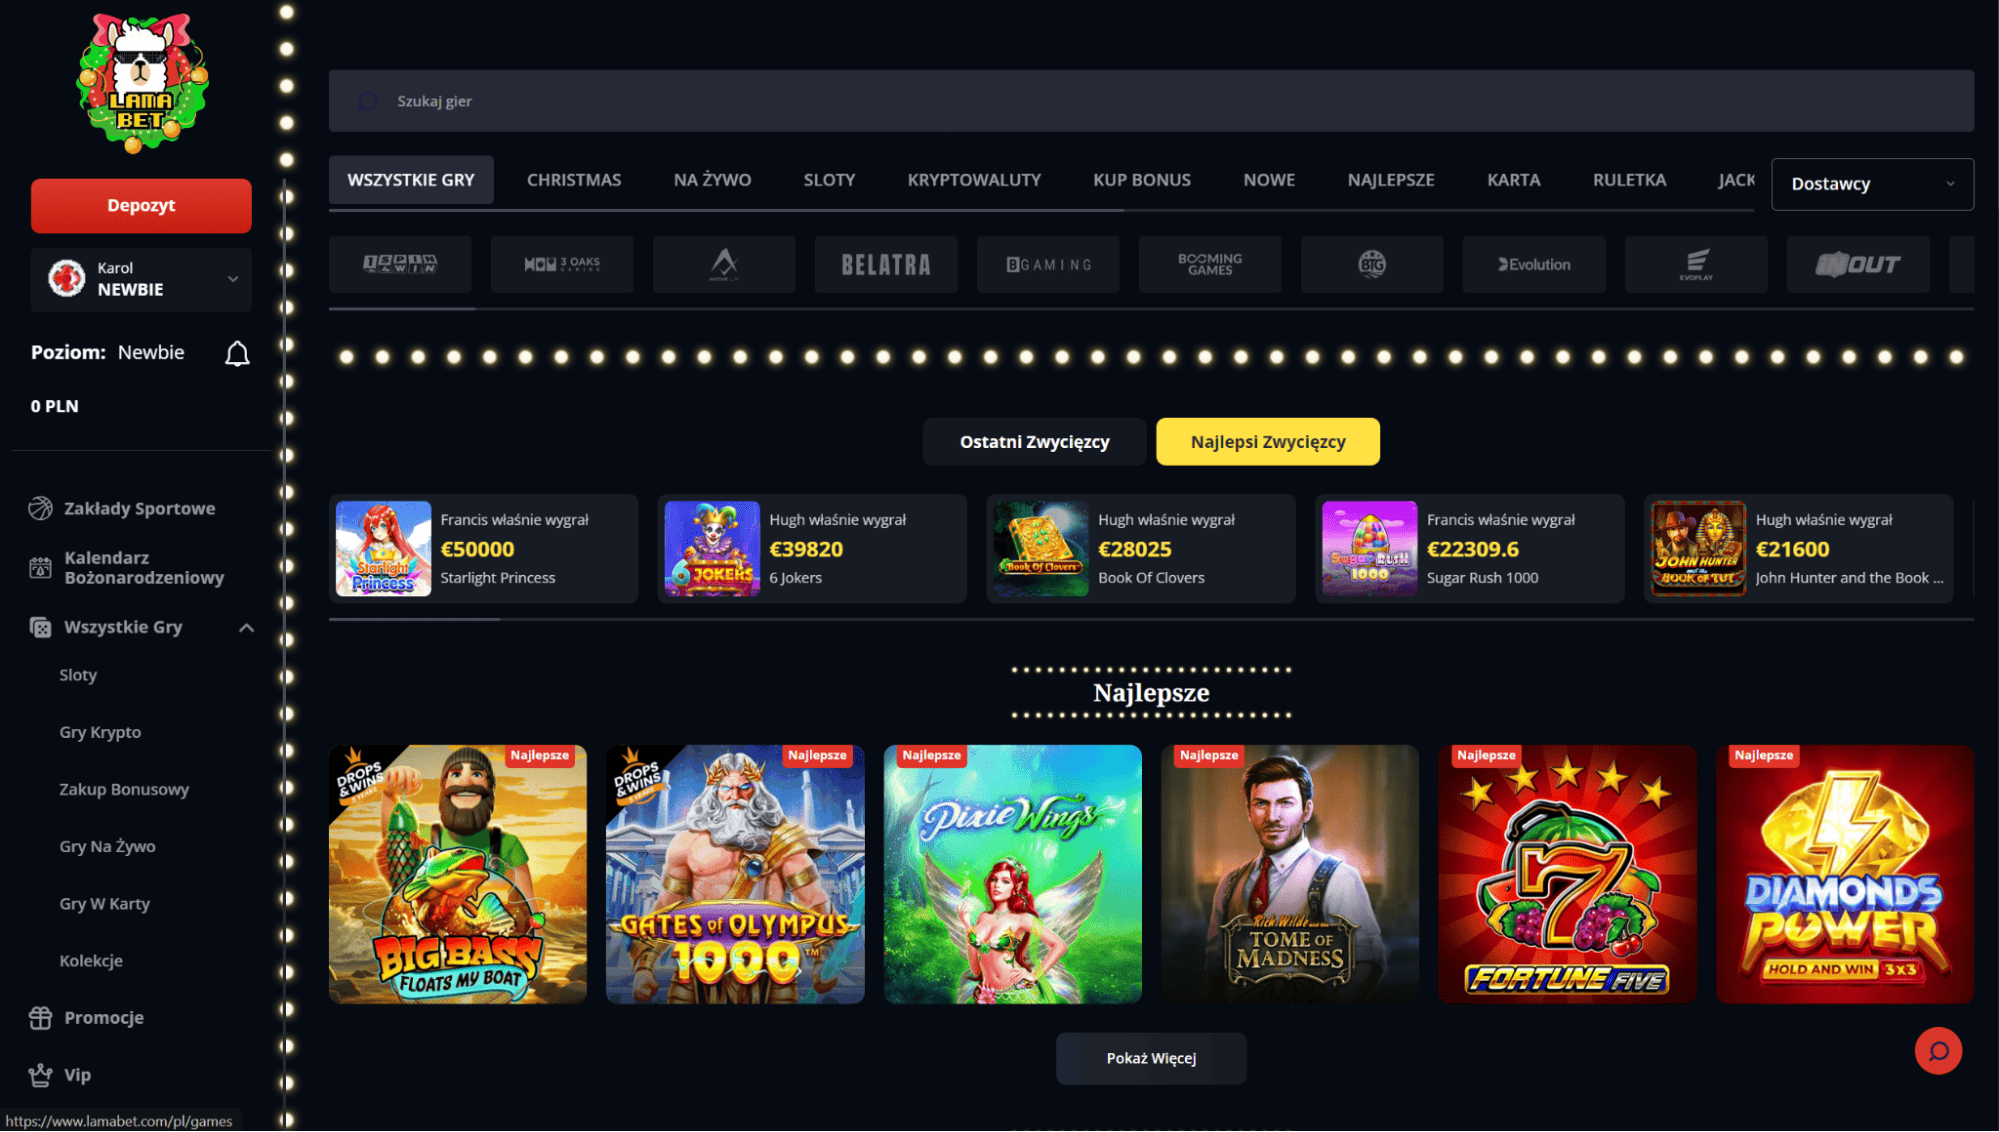
Task: Choose the Booming Games provider logo
Action: tap(1210, 265)
